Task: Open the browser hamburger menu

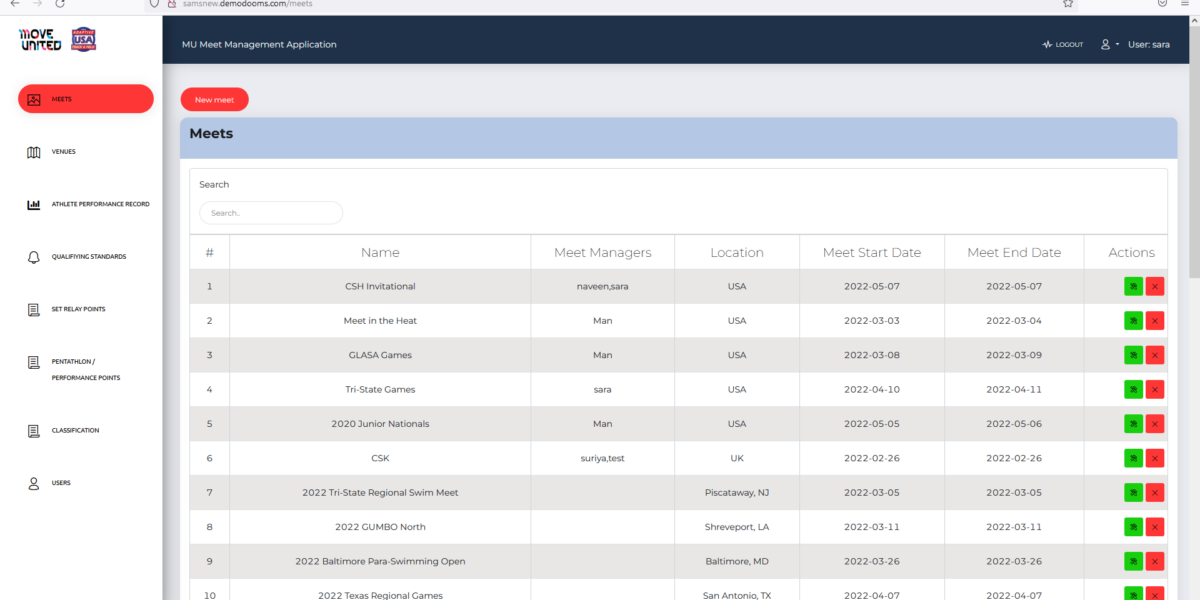Action: pyautogui.click(x=1187, y=4)
